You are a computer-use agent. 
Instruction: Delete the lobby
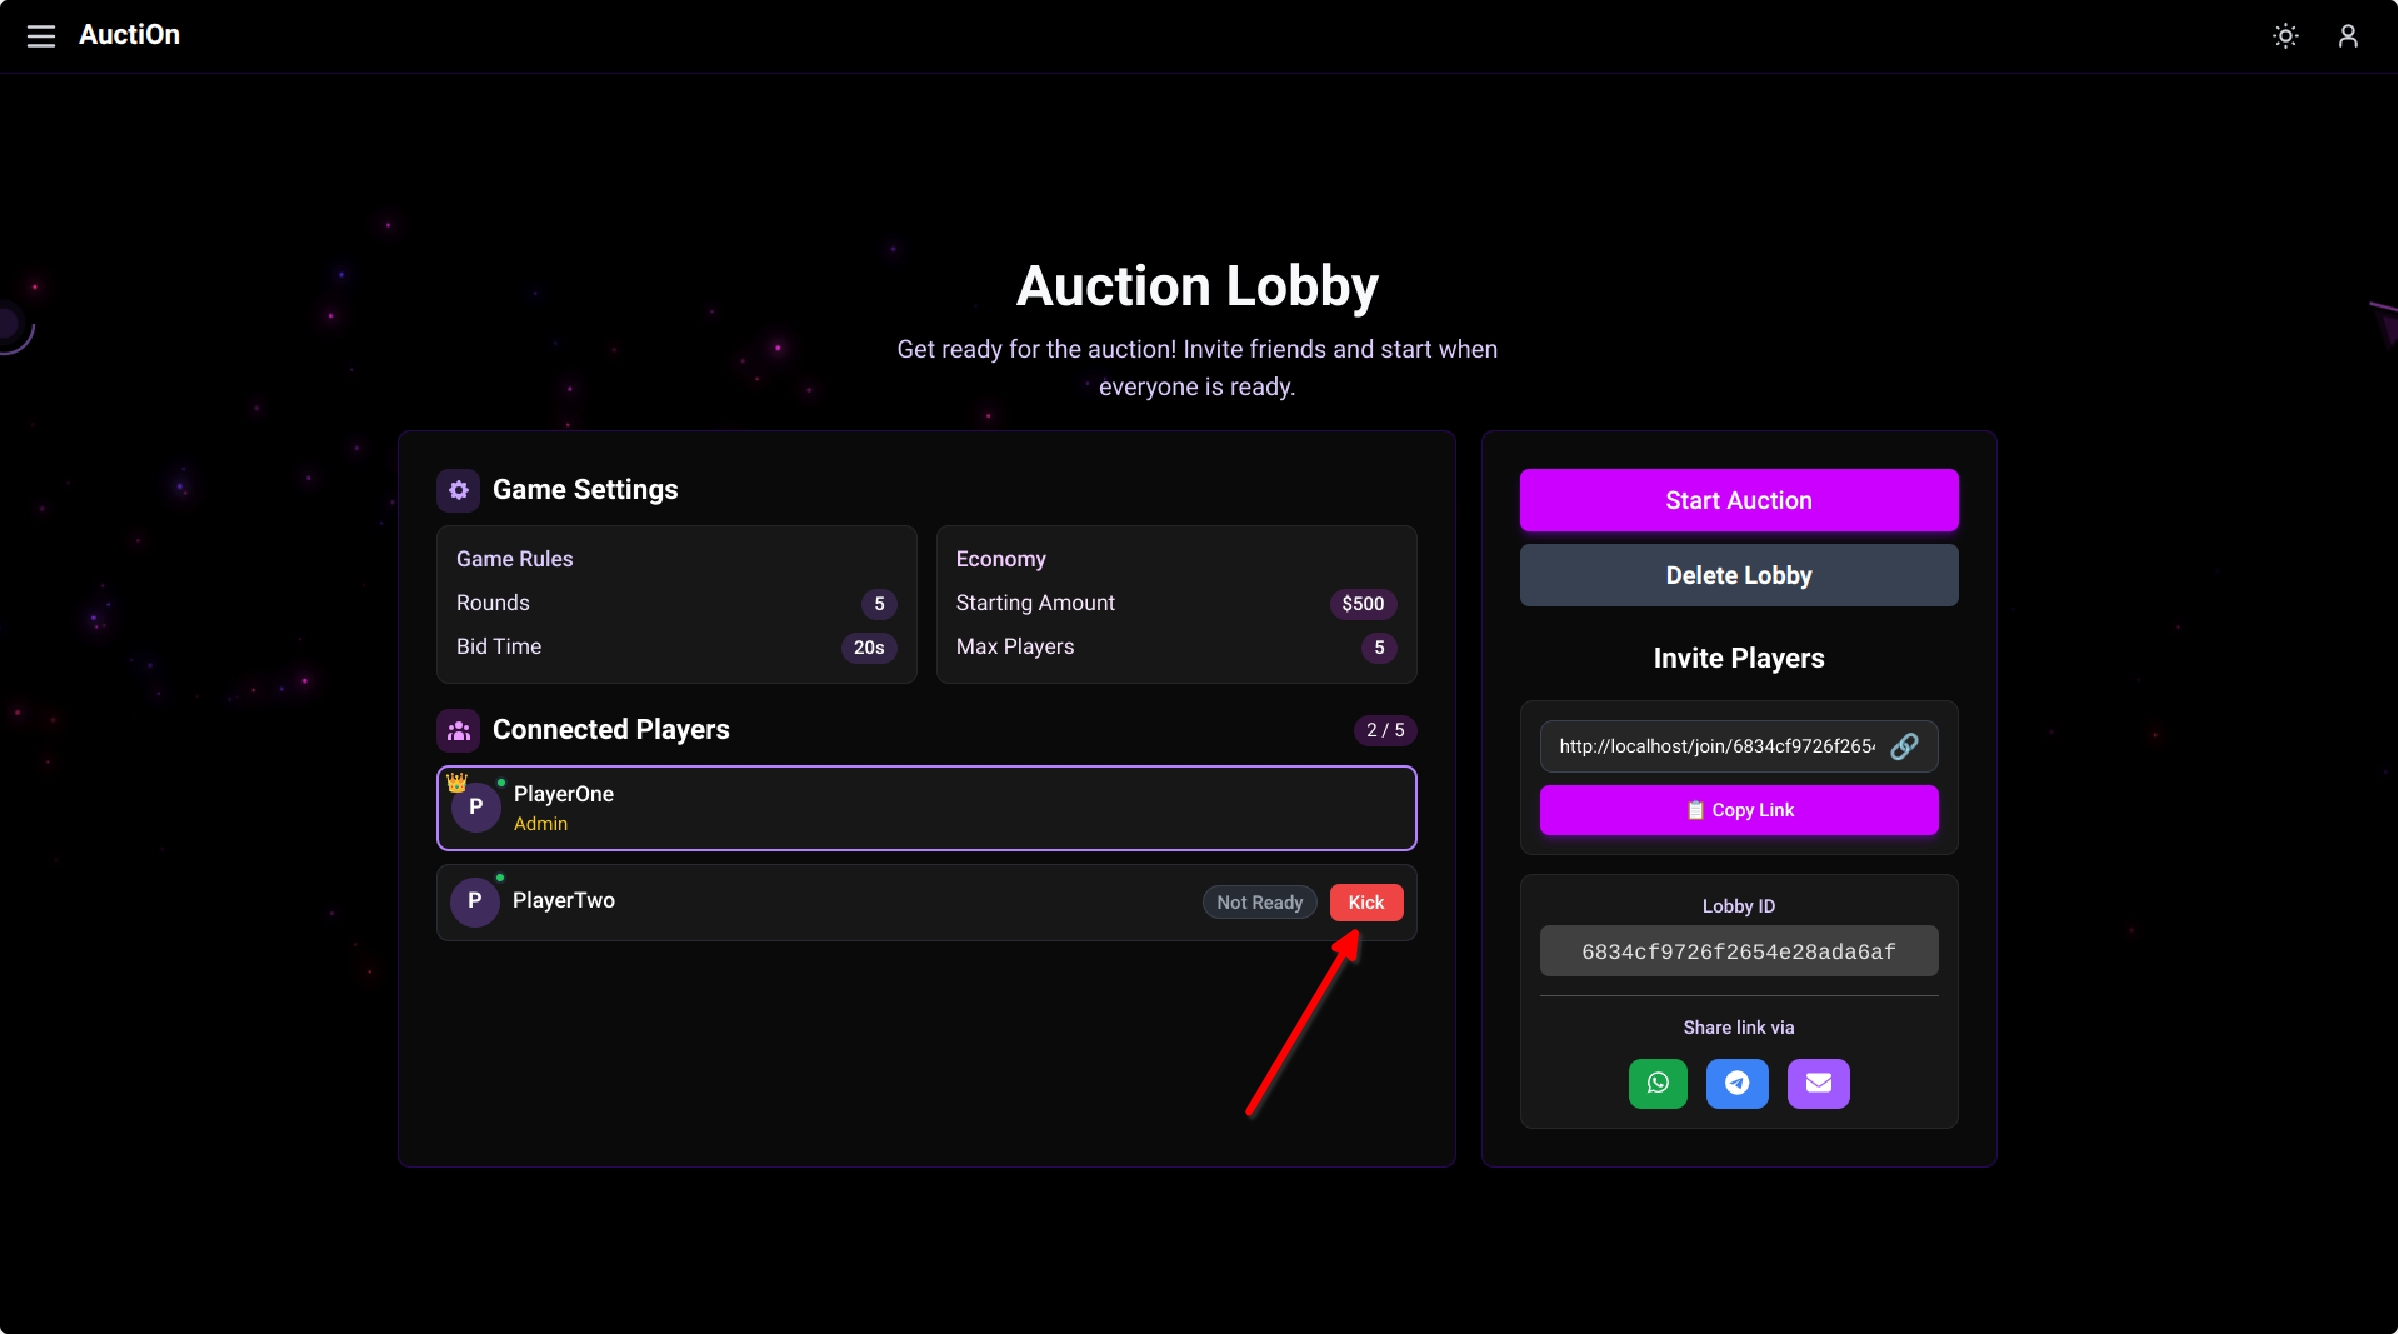click(1739, 575)
